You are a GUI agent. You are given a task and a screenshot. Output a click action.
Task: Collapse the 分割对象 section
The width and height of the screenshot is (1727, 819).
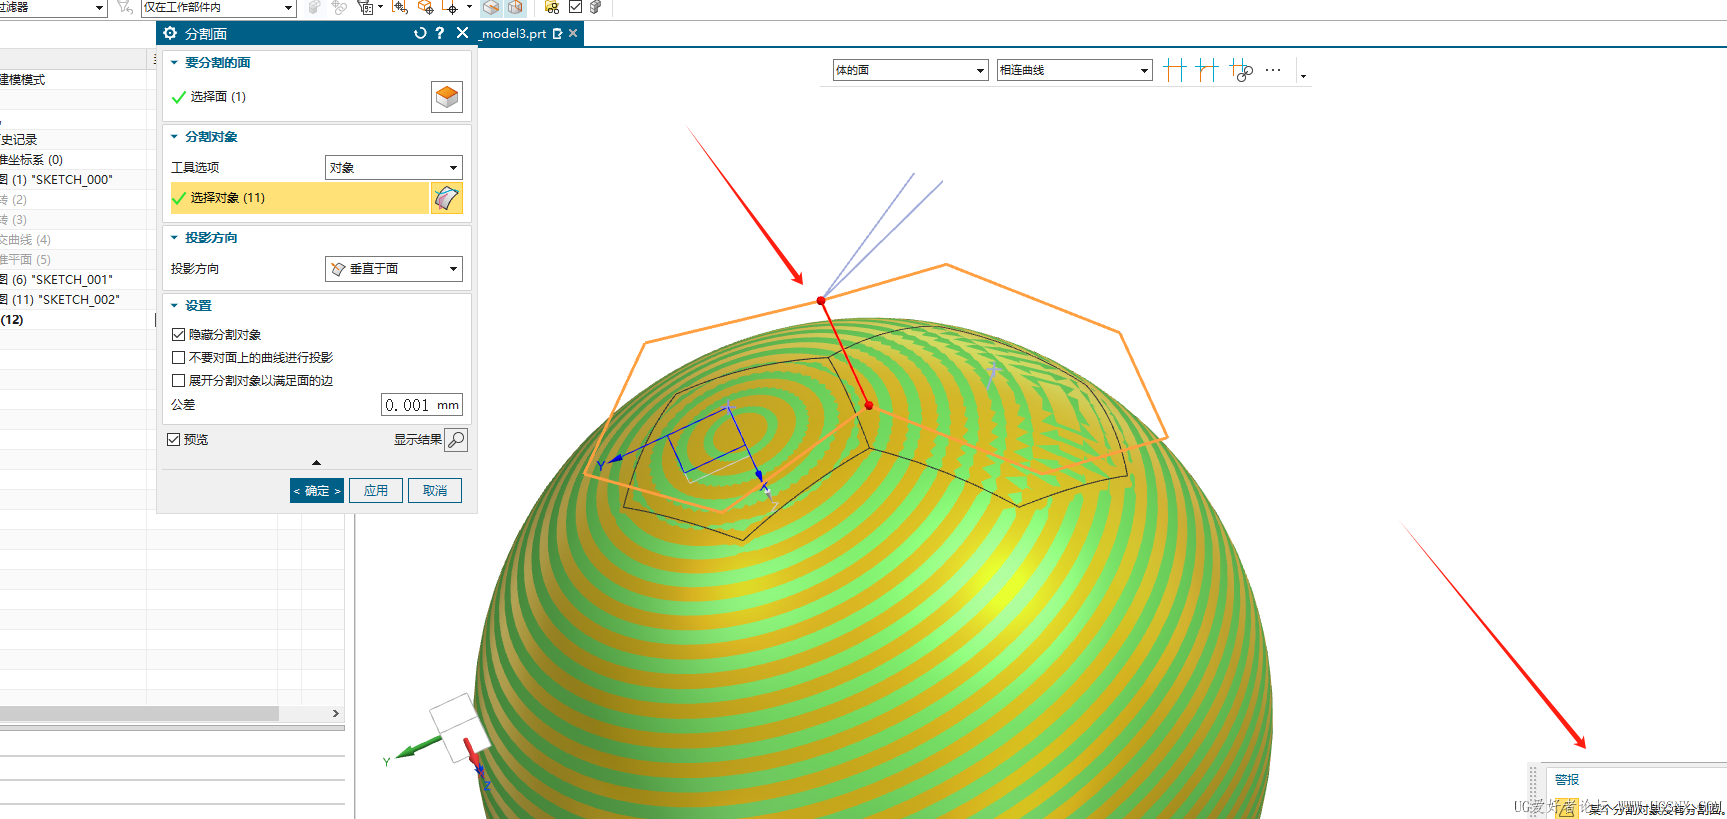pyautogui.click(x=174, y=136)
